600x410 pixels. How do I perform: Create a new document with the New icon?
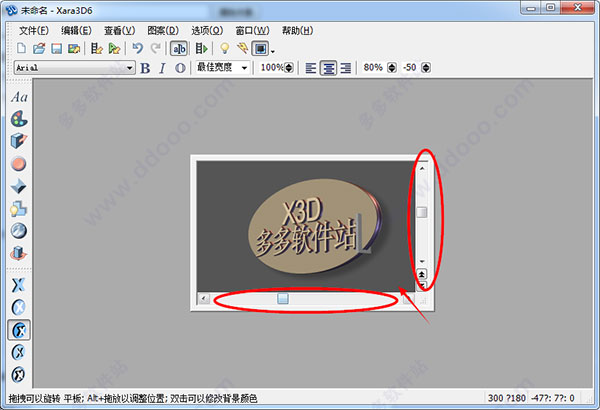pos(22,48)
